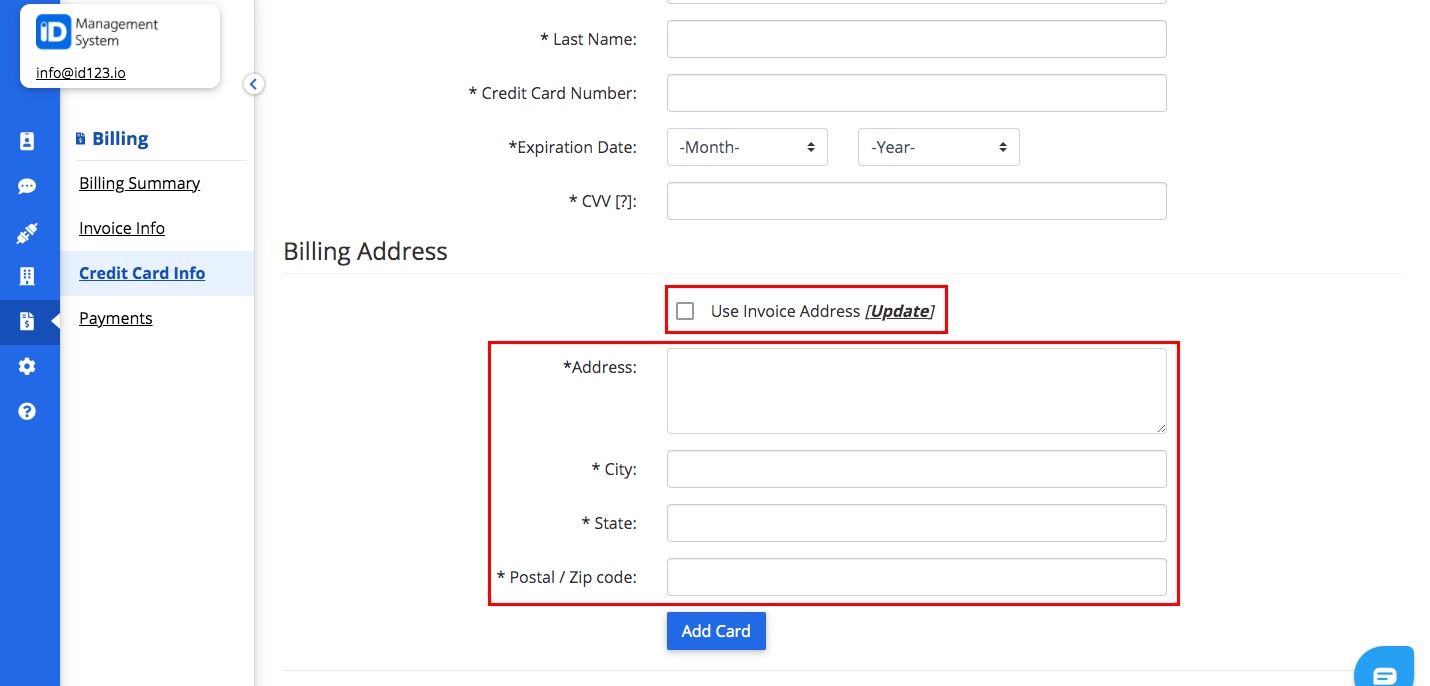The height and width of the screenshot is (686, 1430).
Task: Open the info@id123.io email link
Action: pyautogui.click(x=81, y=72)
